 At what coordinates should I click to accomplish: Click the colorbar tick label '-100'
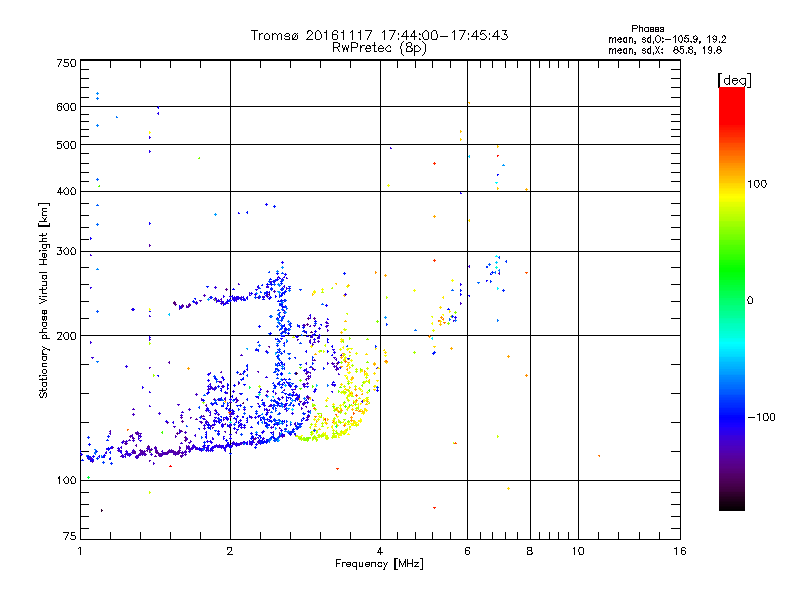click(x=762, y=417)
